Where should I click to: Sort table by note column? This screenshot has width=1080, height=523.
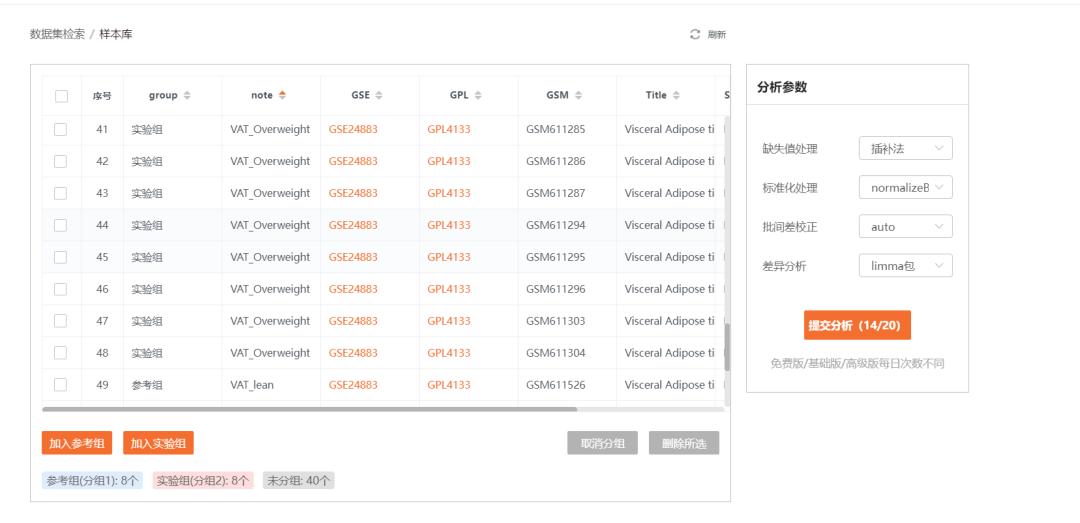point(282,96)
